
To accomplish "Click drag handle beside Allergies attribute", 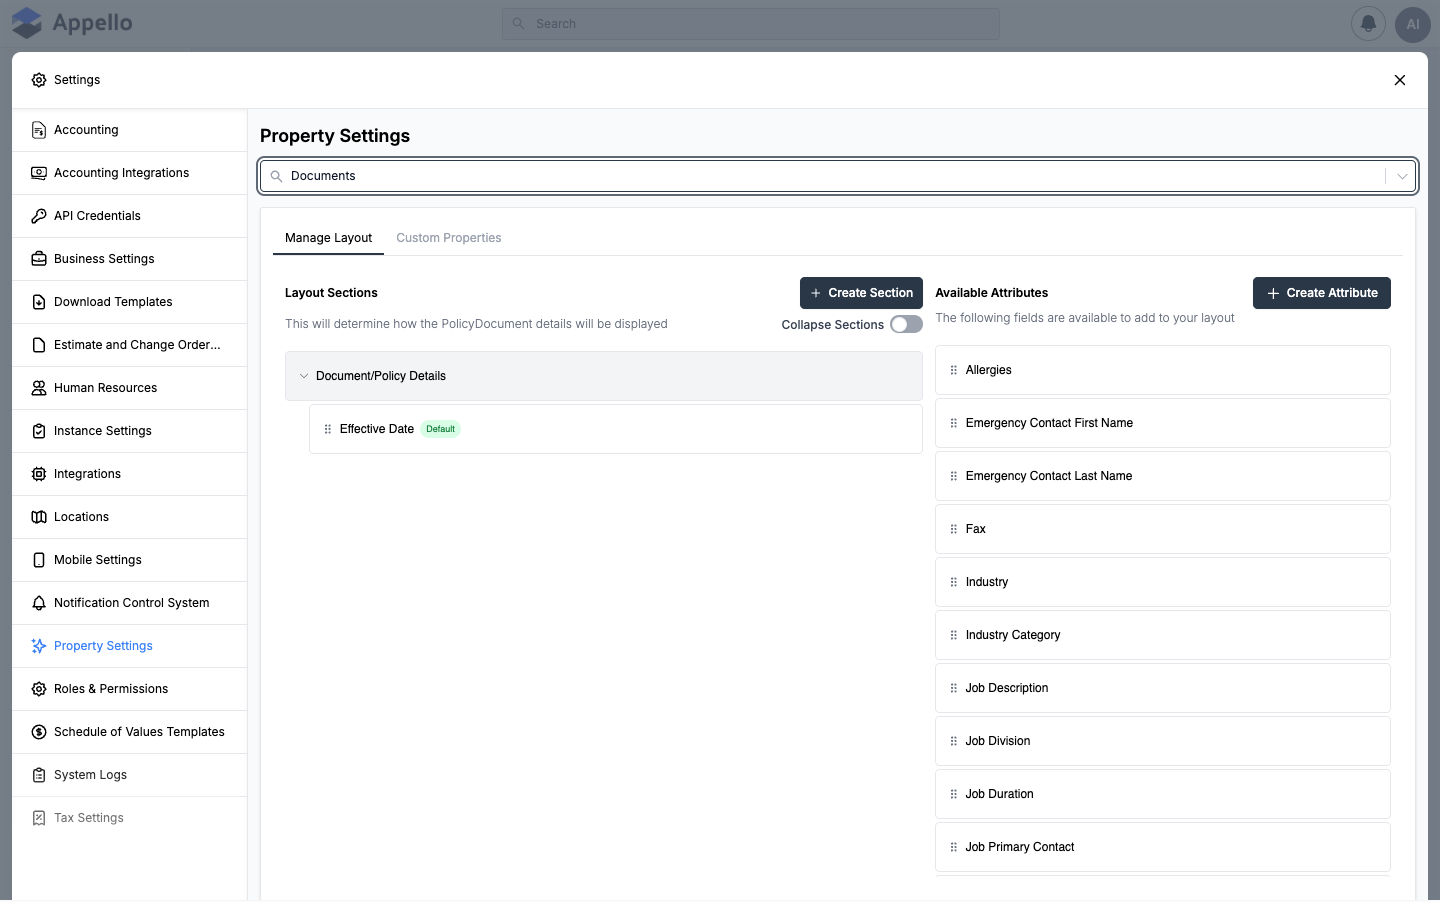I will (x=954, y=370).
